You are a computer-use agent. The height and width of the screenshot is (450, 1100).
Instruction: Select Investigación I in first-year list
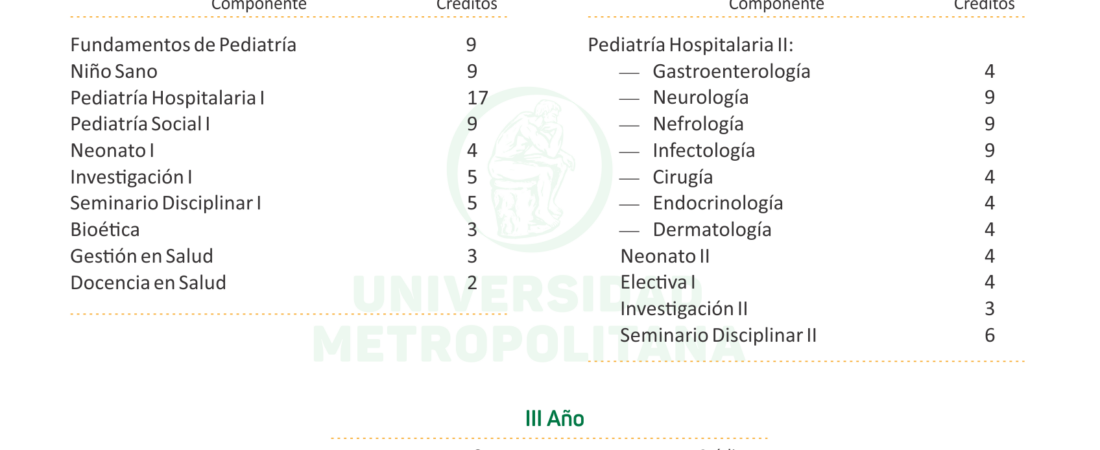pyautogui.click(x=131, y=177)
